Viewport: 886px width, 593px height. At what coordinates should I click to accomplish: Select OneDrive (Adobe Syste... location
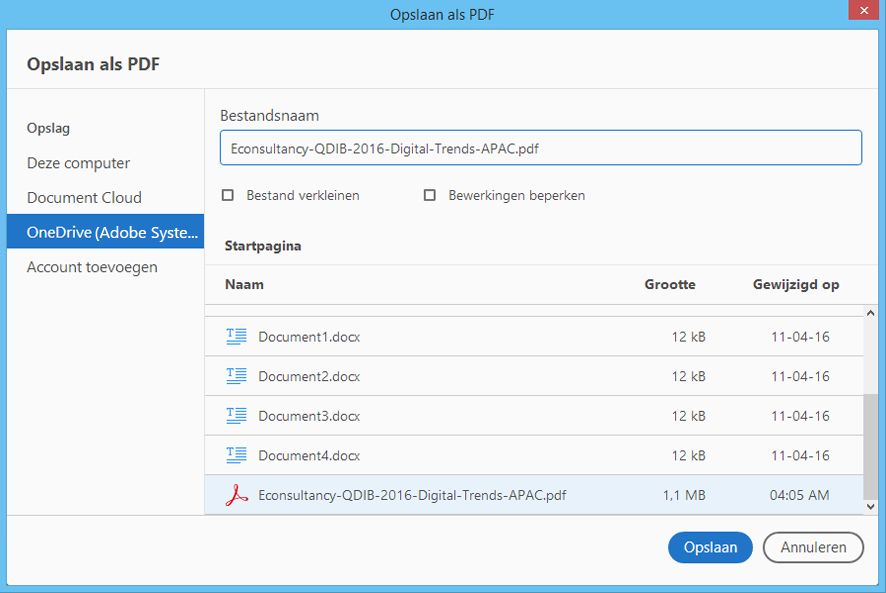(x=105, y=232)
